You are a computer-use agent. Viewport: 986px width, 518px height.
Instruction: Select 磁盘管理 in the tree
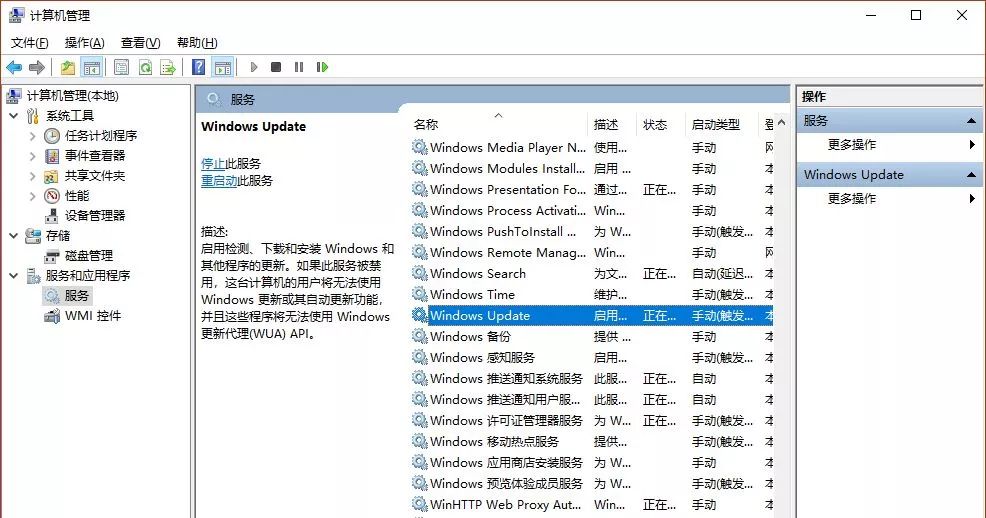click(x=89, y=255)
